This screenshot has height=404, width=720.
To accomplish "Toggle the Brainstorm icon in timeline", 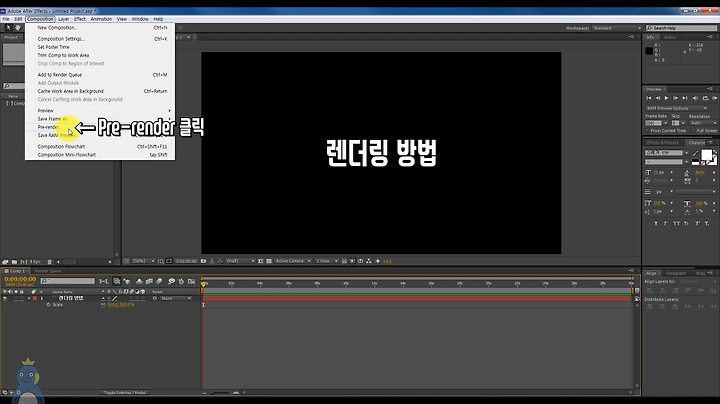I will 171,281.
